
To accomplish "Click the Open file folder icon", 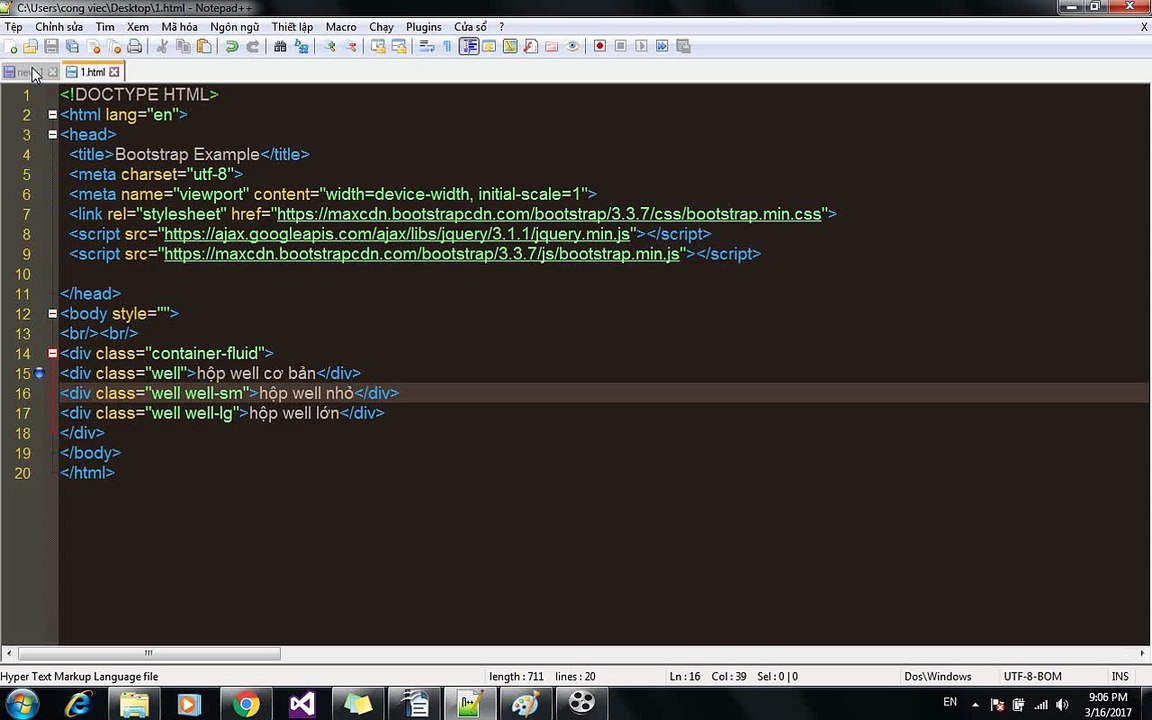I will tap(31, 46).
